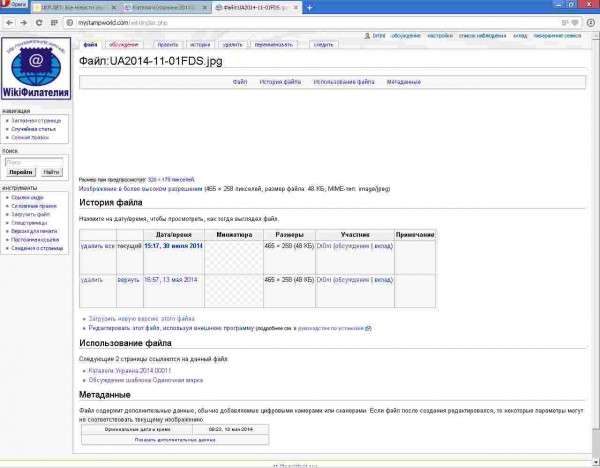Click the current version thumbnail
The image size is (600, 468).
[x=234, y=257]
